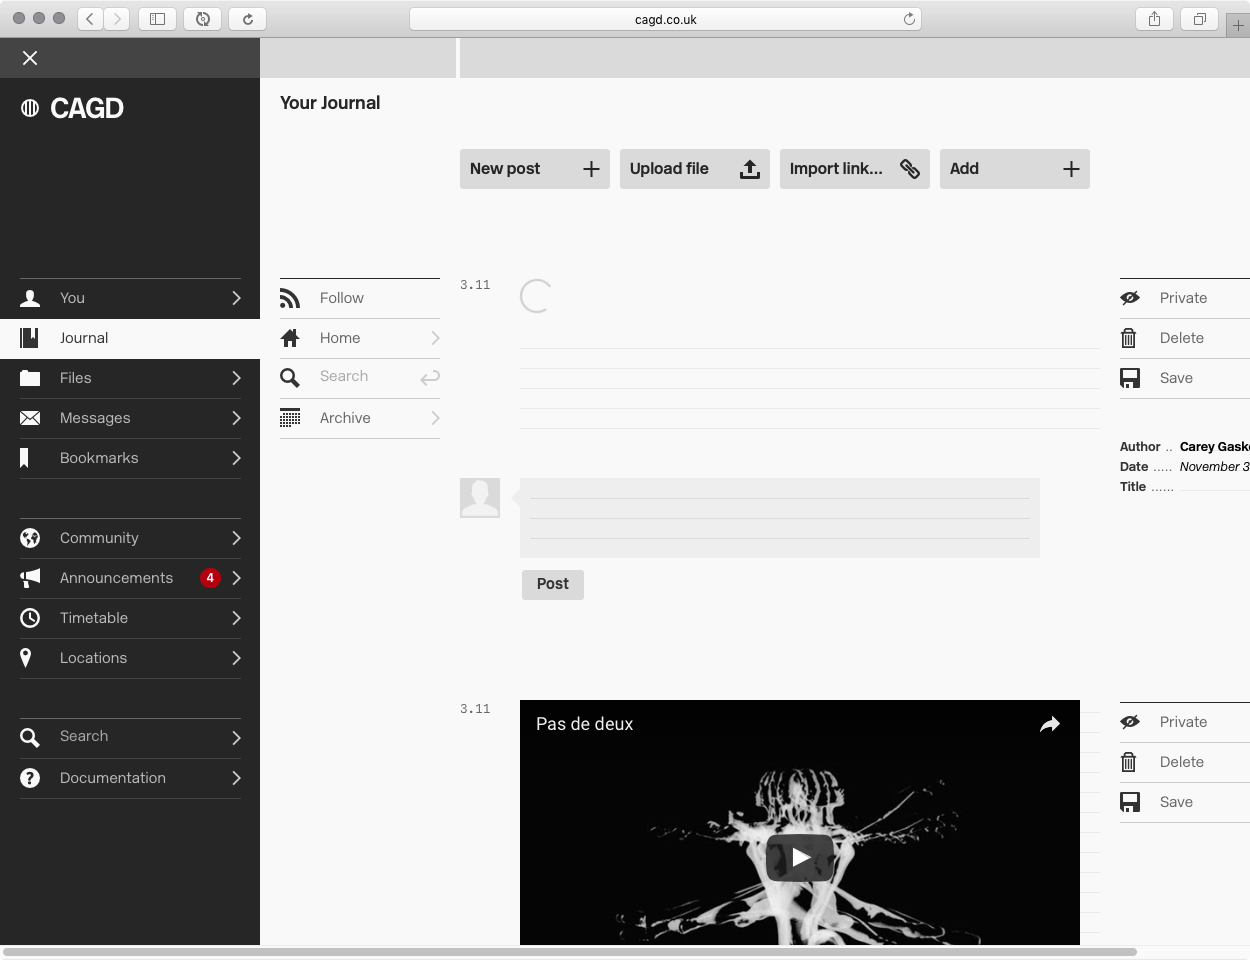
Task: Share the Pas de deux video
Action: click(1049, 724)
